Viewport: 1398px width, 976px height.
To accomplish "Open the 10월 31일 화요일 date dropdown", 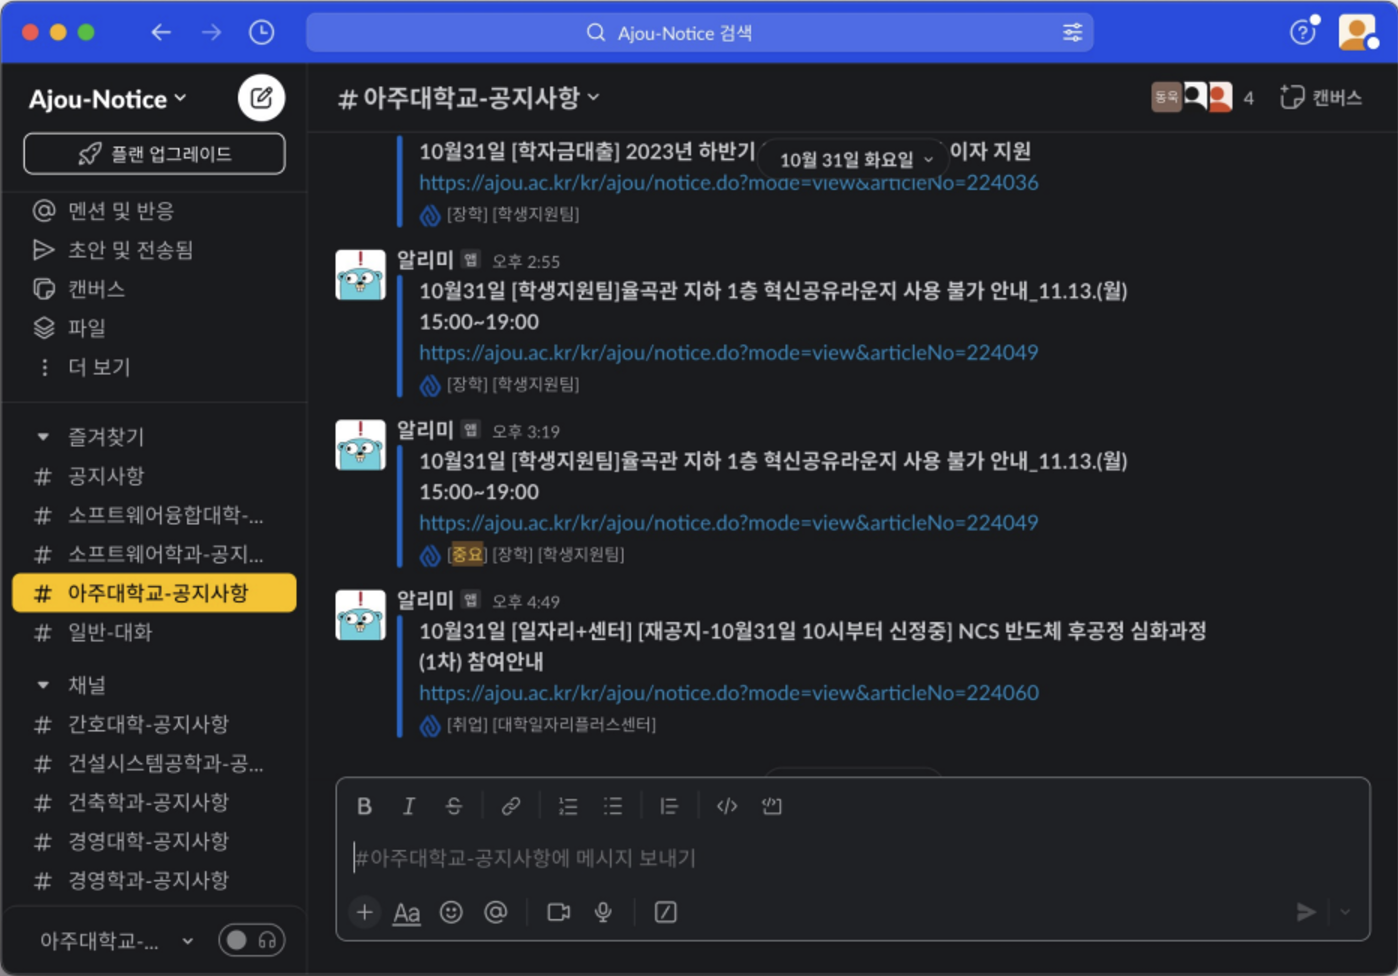I will point(855,159).
